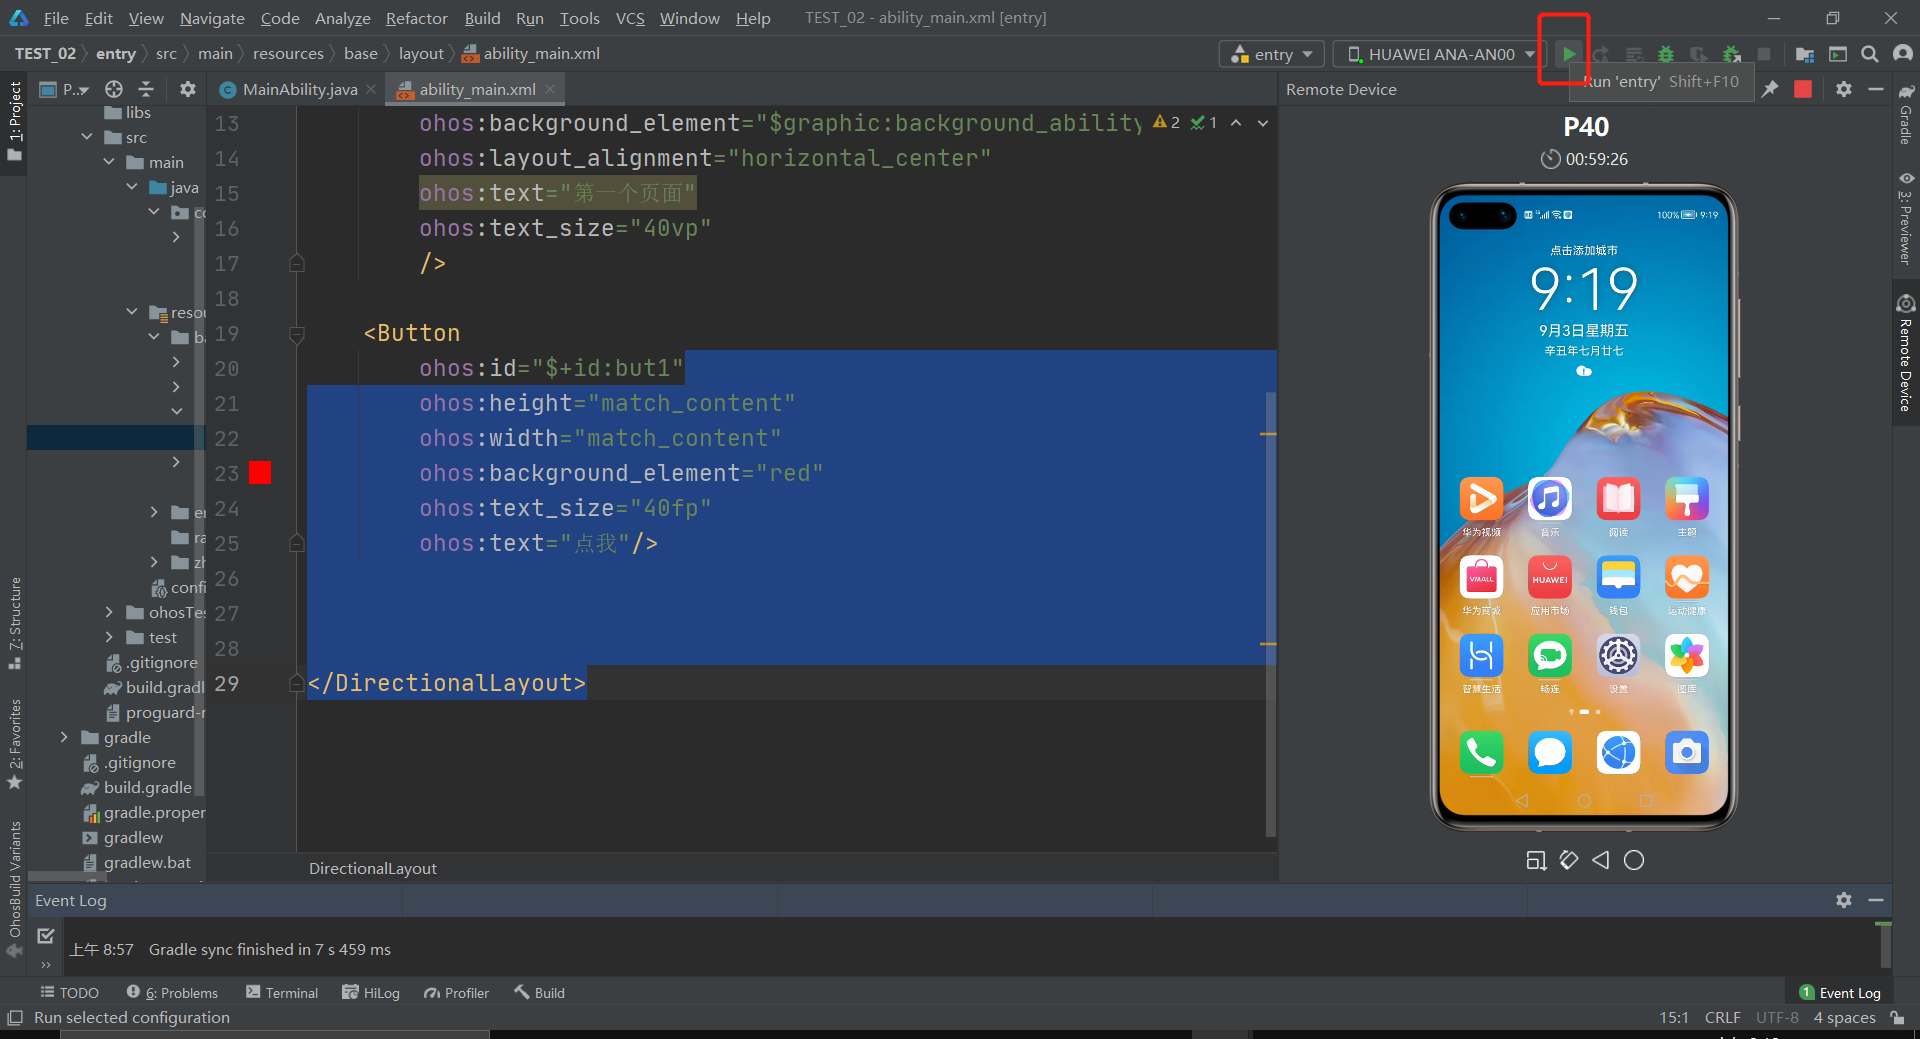The width and height of the screenshot is (1920, 1039).
Task: Collapse the java folder node
Action: coord(132,187)
